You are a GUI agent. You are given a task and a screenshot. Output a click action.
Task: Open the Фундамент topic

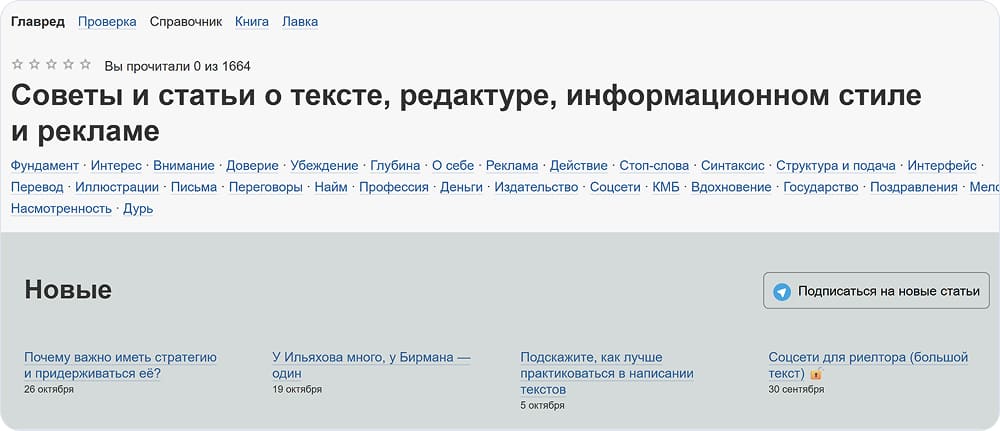coord(45,166)
